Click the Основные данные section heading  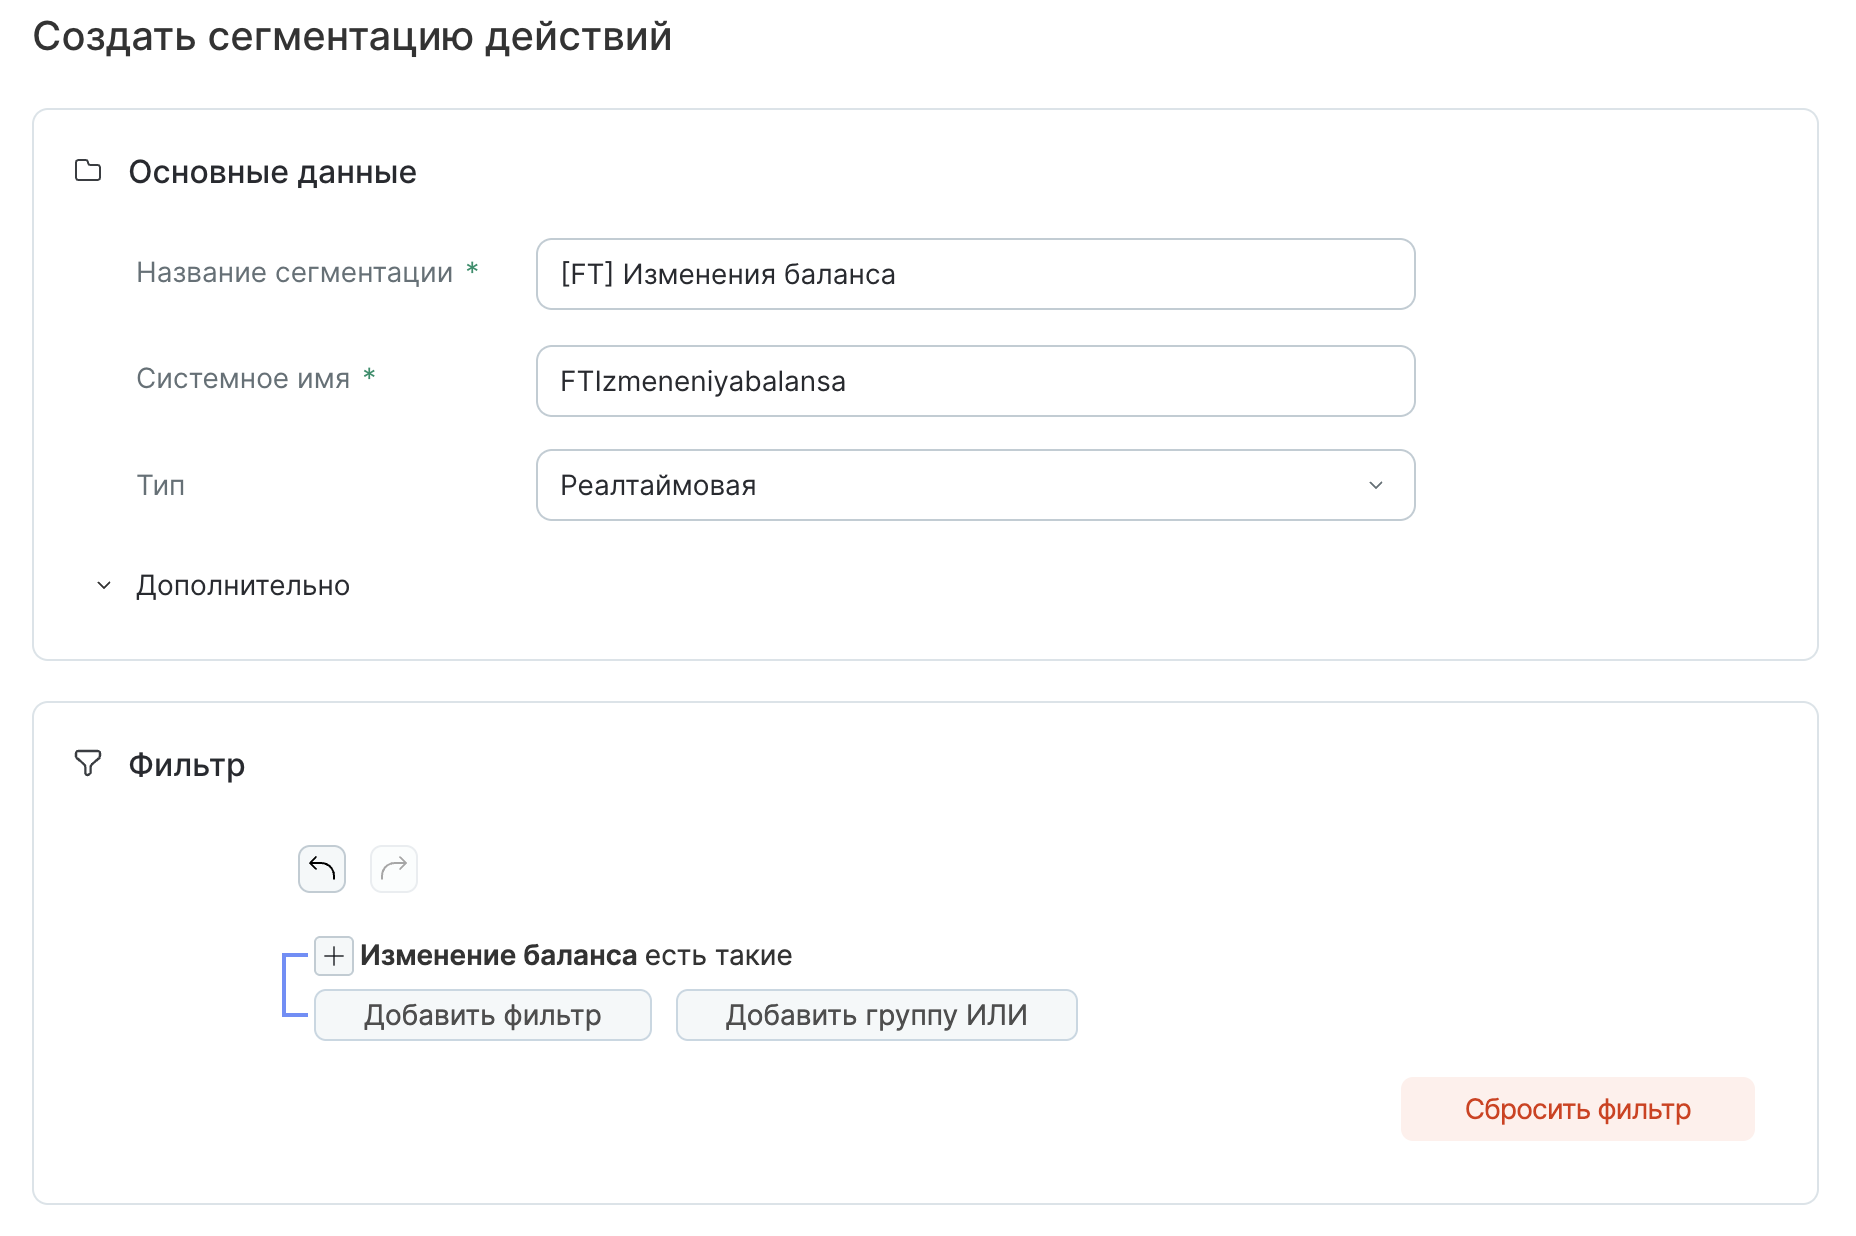pyautogui.click(x=272, y=172)
